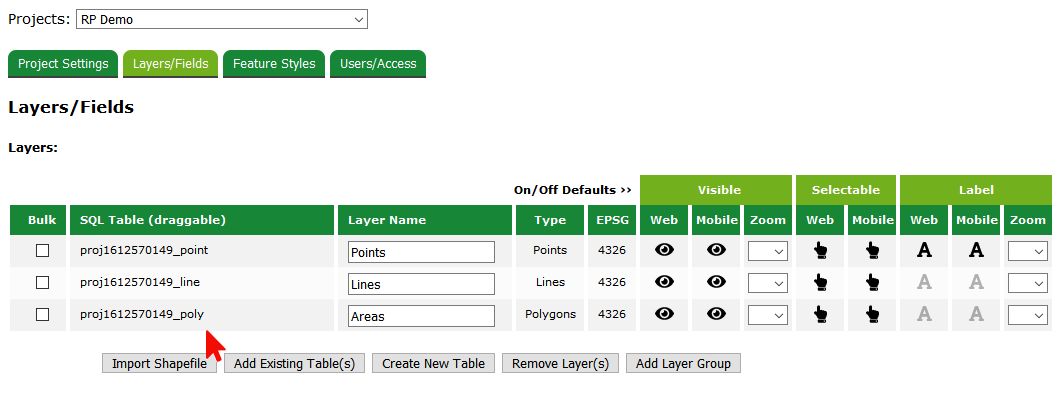Check the bulk checkbox for proj1612570149_poly
1063x415 pixels.
click(42, 315)
